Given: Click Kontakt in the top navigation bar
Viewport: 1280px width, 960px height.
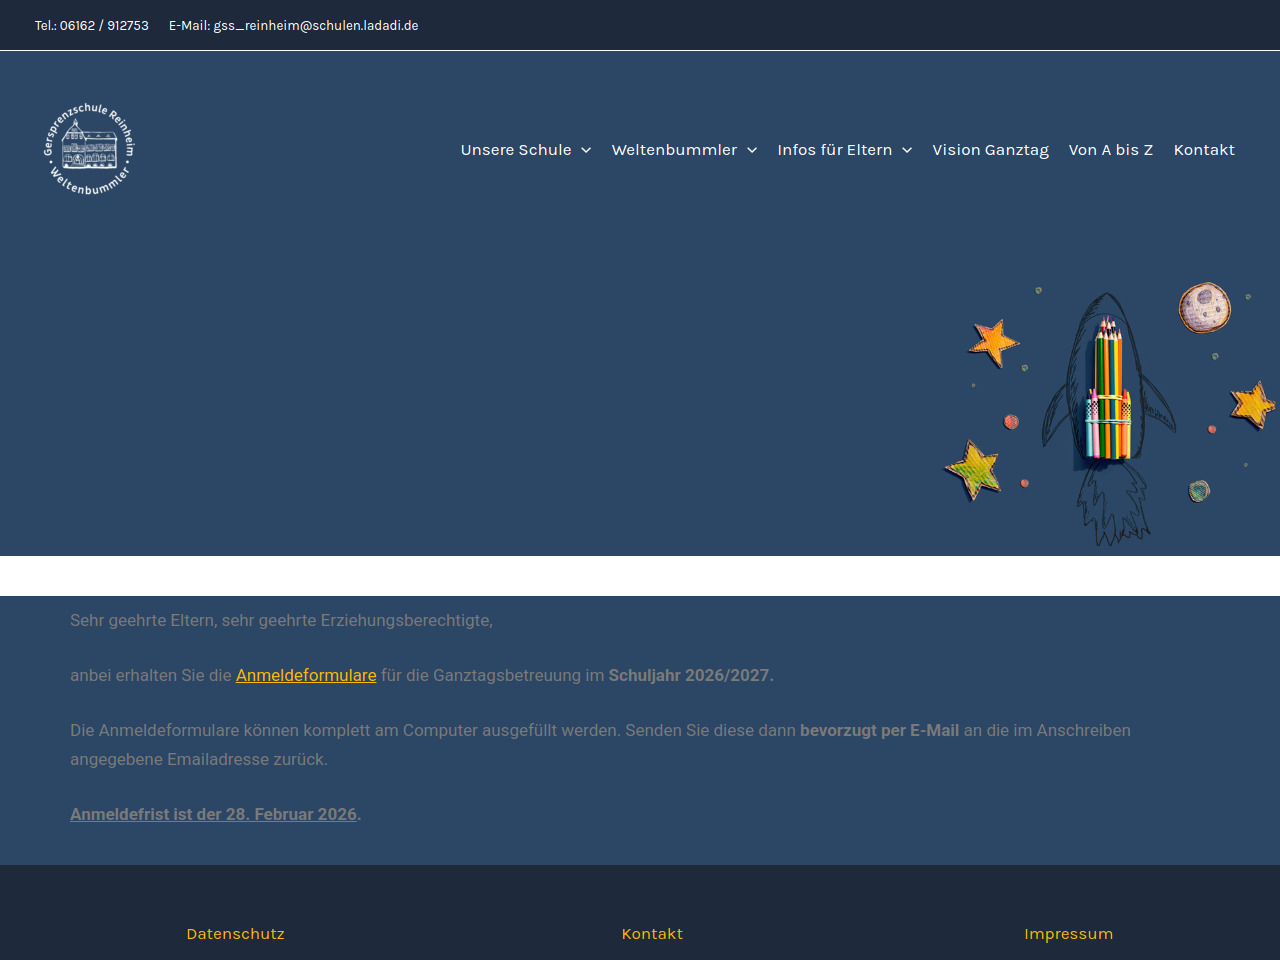Looking at the screenshot, I should click(x=1204, y=150).
